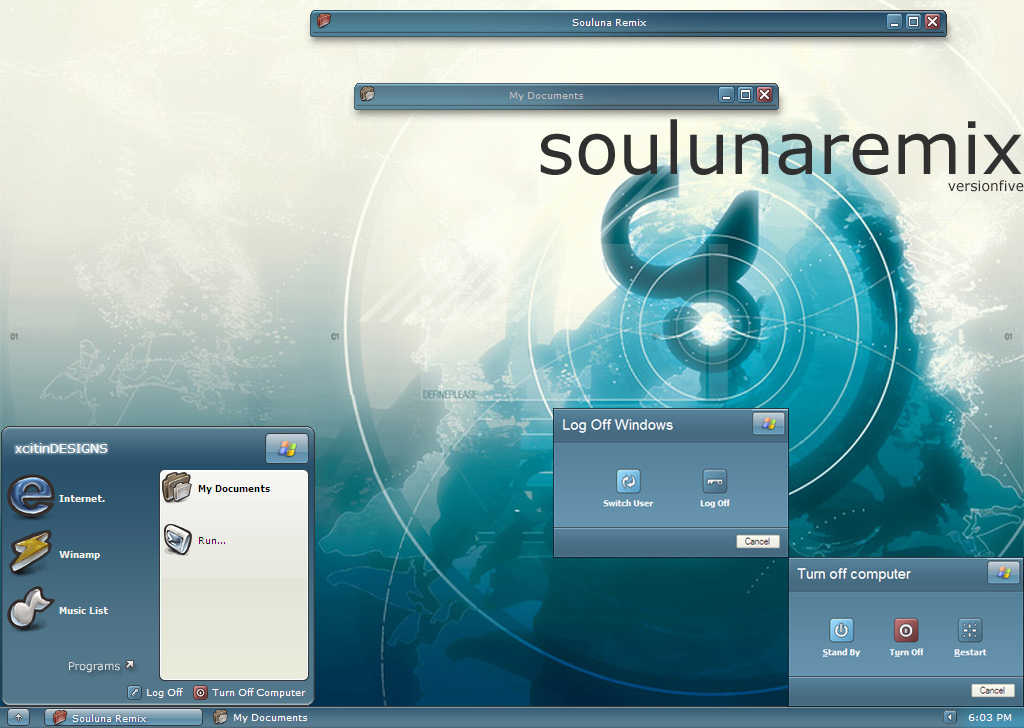Cancel the Log Off Windows dialog
Viewport: 1024px width, 728px height.
click(757, 541)
